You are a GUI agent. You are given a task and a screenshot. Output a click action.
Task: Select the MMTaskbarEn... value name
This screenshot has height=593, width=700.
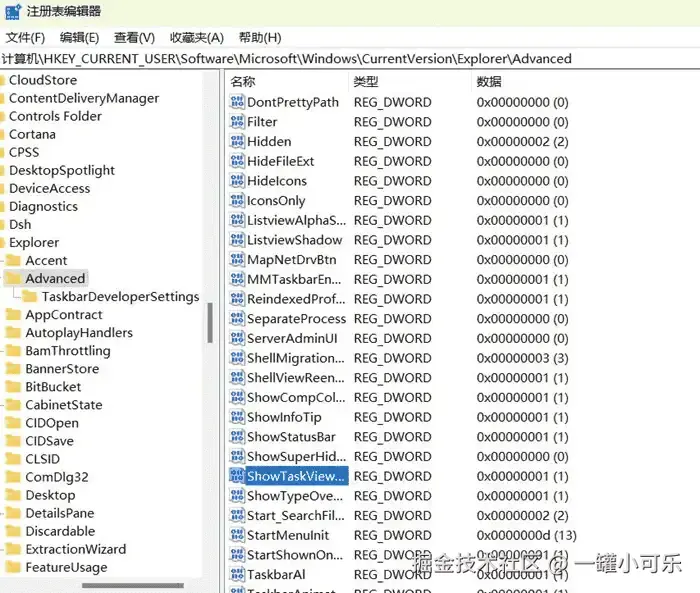(x=294, y=279)
